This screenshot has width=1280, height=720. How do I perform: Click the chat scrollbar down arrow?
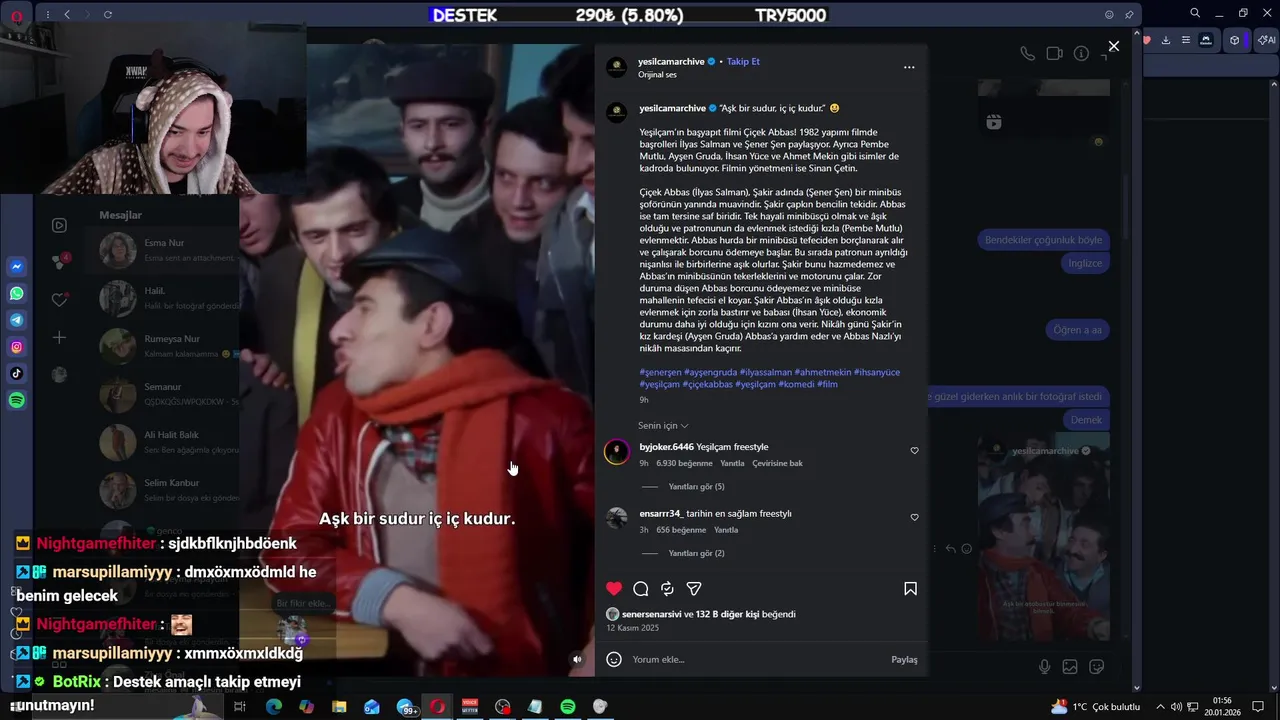click(1135, 688)
